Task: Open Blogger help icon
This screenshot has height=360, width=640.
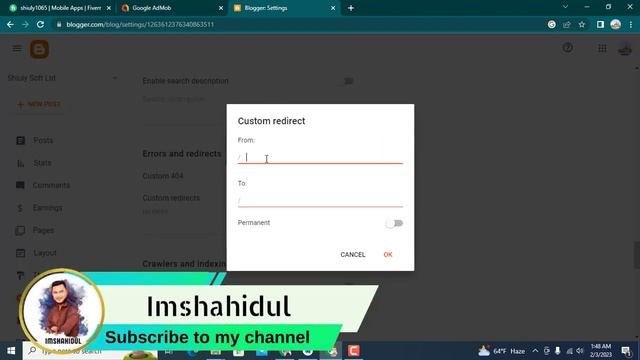Action: tap(567, 48)
